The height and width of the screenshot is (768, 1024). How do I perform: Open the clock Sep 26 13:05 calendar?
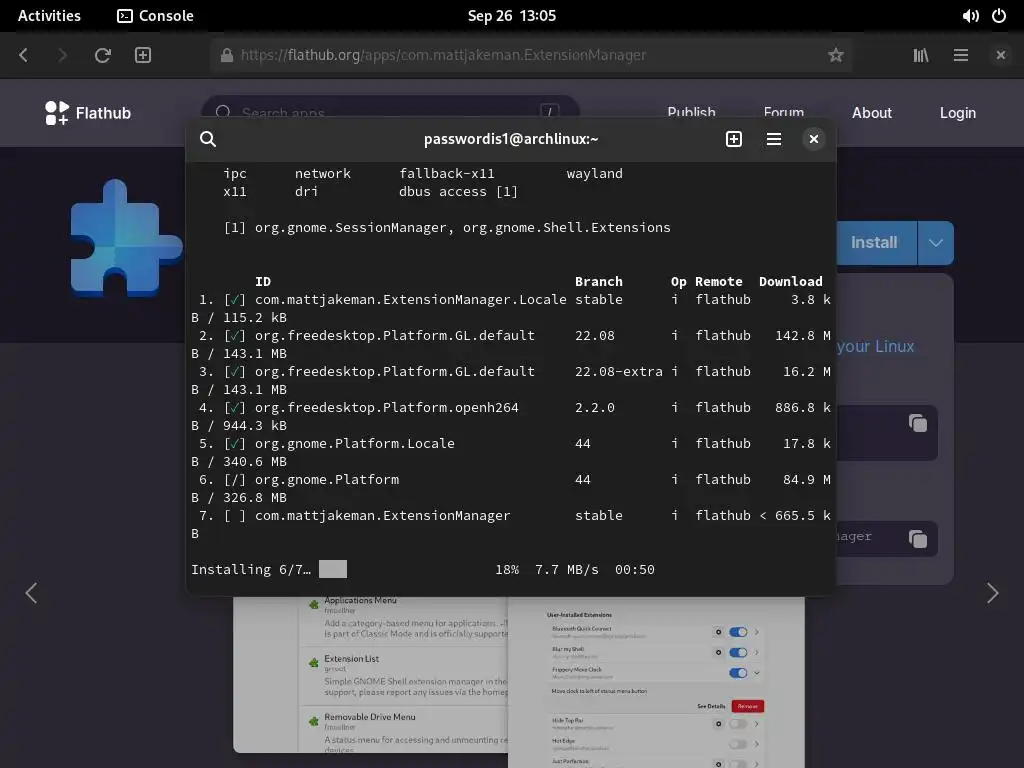(x=511, y=16)
